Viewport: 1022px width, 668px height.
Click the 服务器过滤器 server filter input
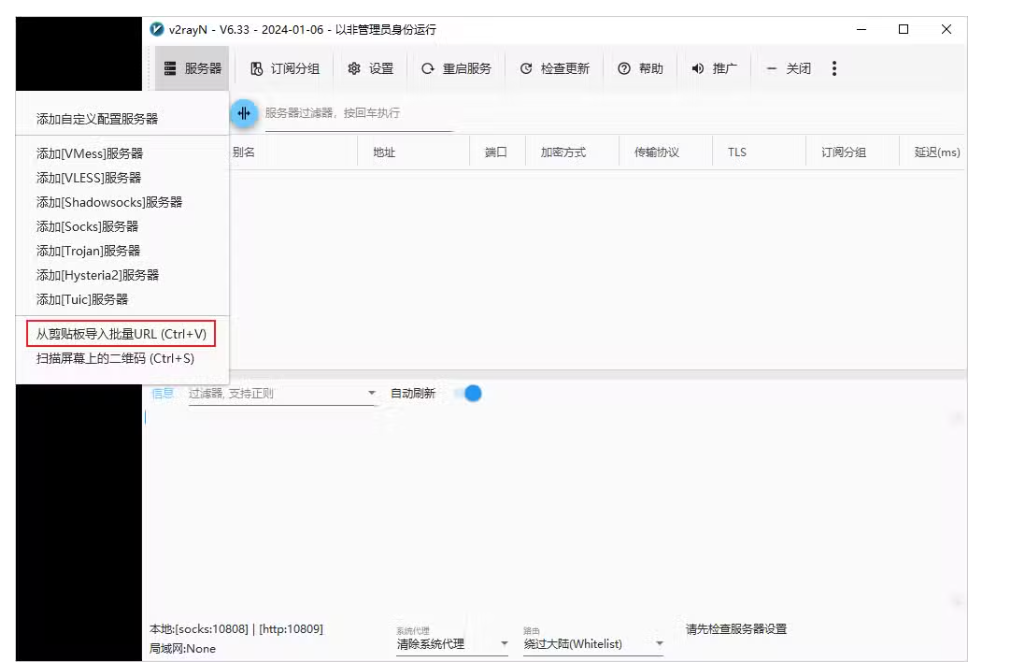click(x=355, y=114)
